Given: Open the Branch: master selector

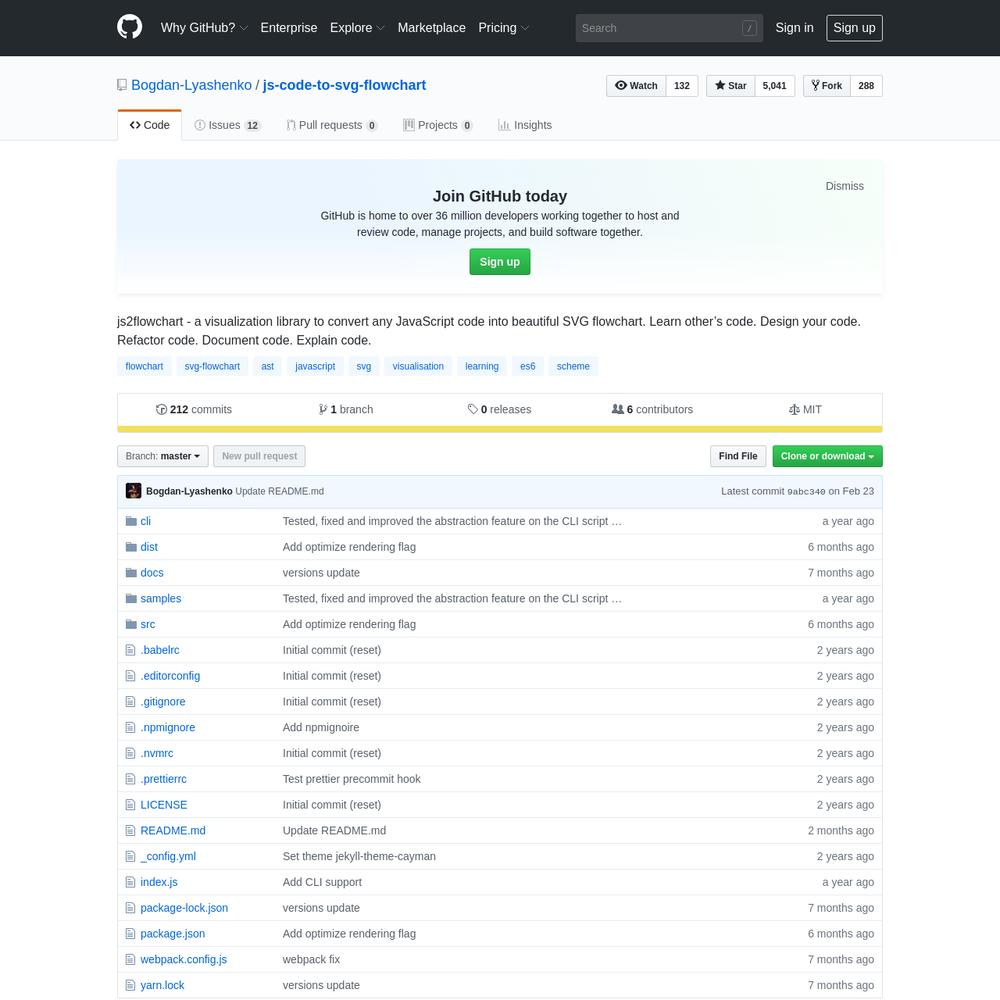Looking at the screenshot, I should click(x=163, y=456).
